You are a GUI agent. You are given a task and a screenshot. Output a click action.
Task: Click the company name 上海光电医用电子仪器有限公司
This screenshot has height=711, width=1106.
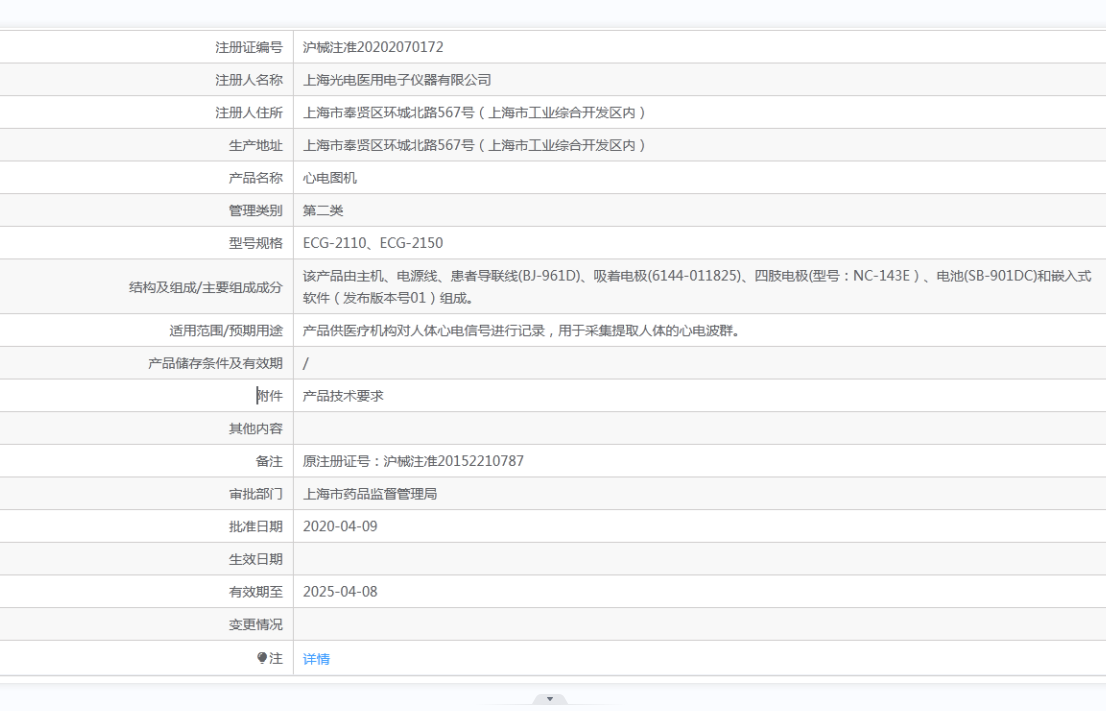pyautogui.click(x=397, y=80)
